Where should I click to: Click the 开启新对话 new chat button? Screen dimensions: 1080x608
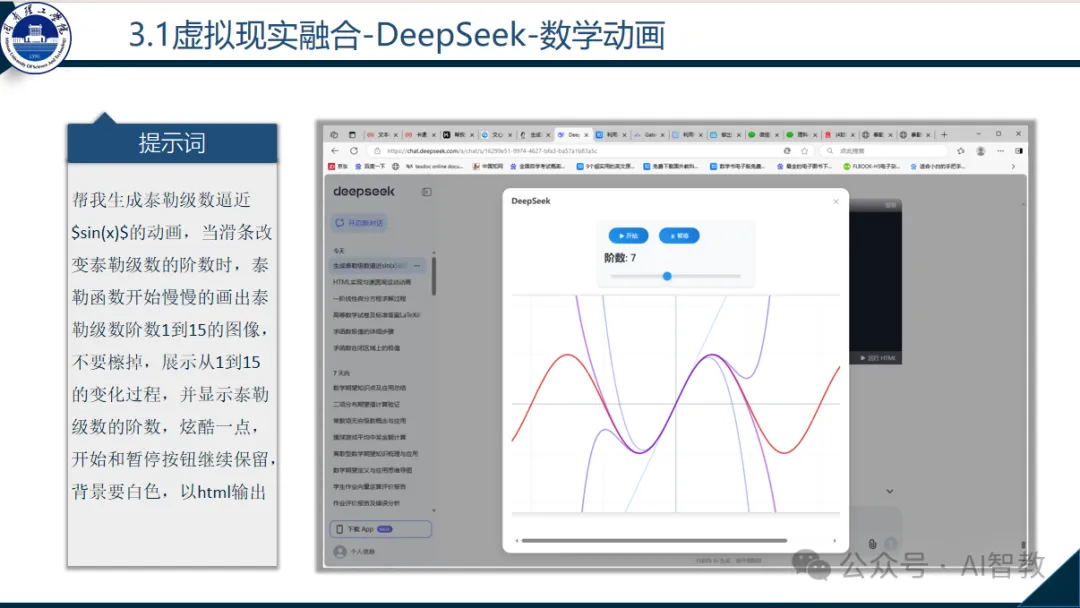[x=360, y=223]
